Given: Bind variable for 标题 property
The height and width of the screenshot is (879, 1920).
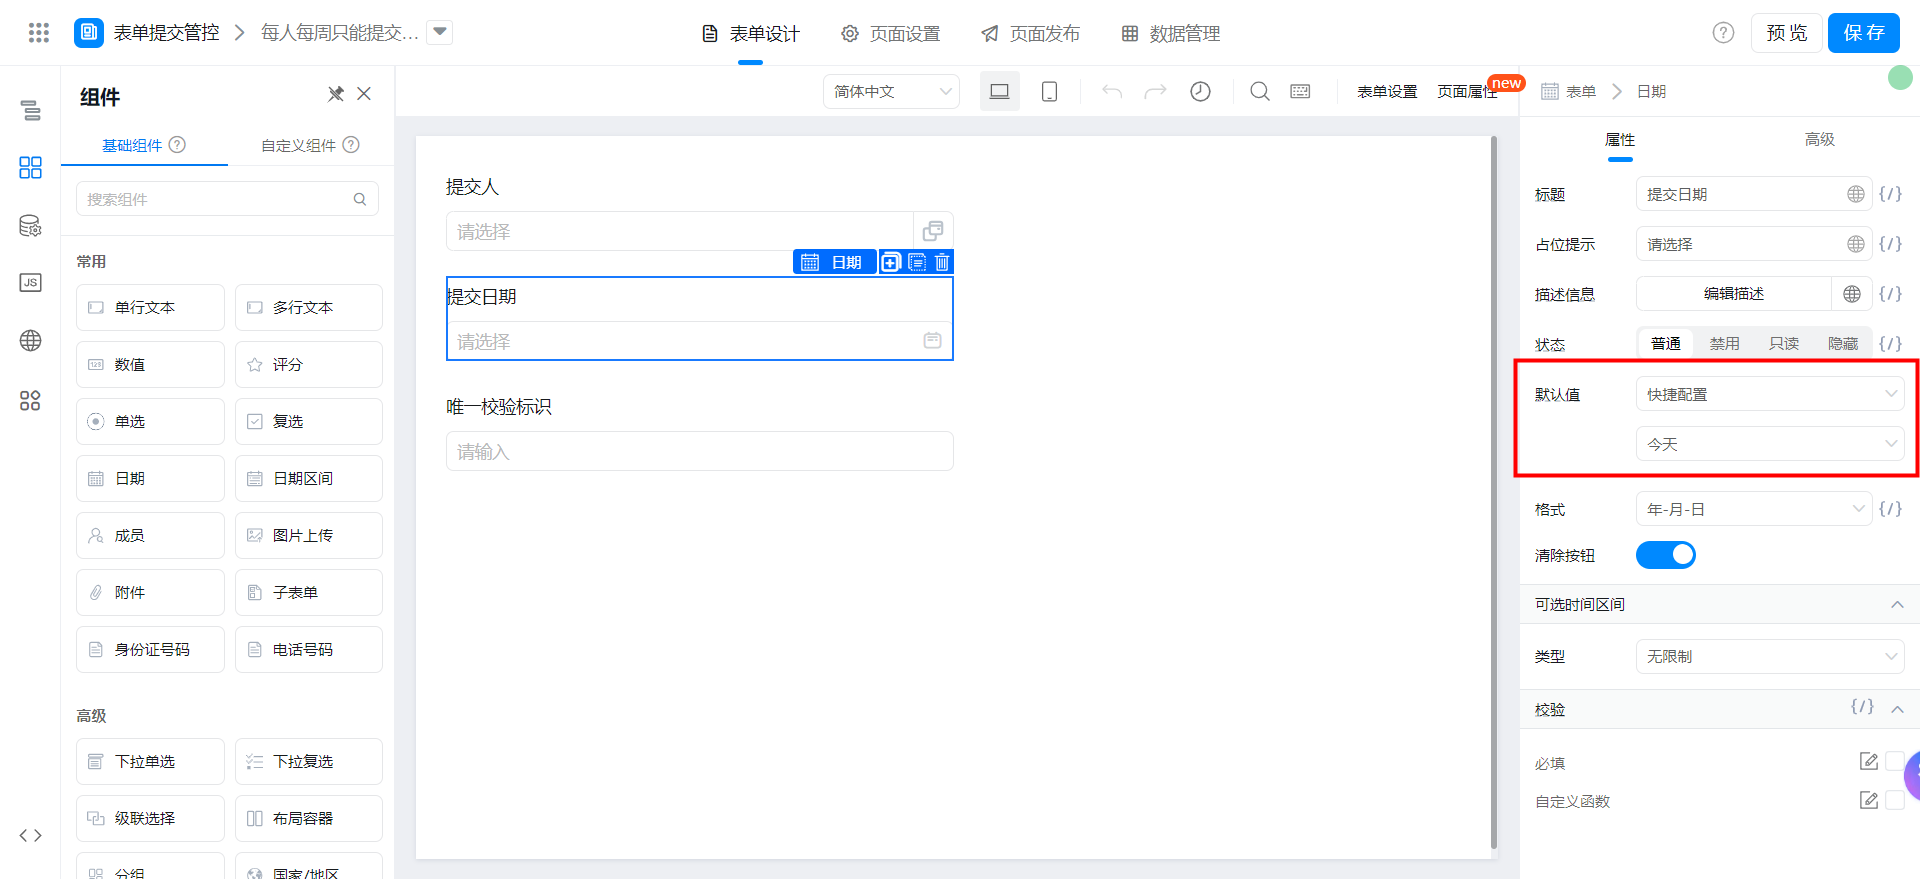Looking at the screenshot, I should [x=1890, y=194].
